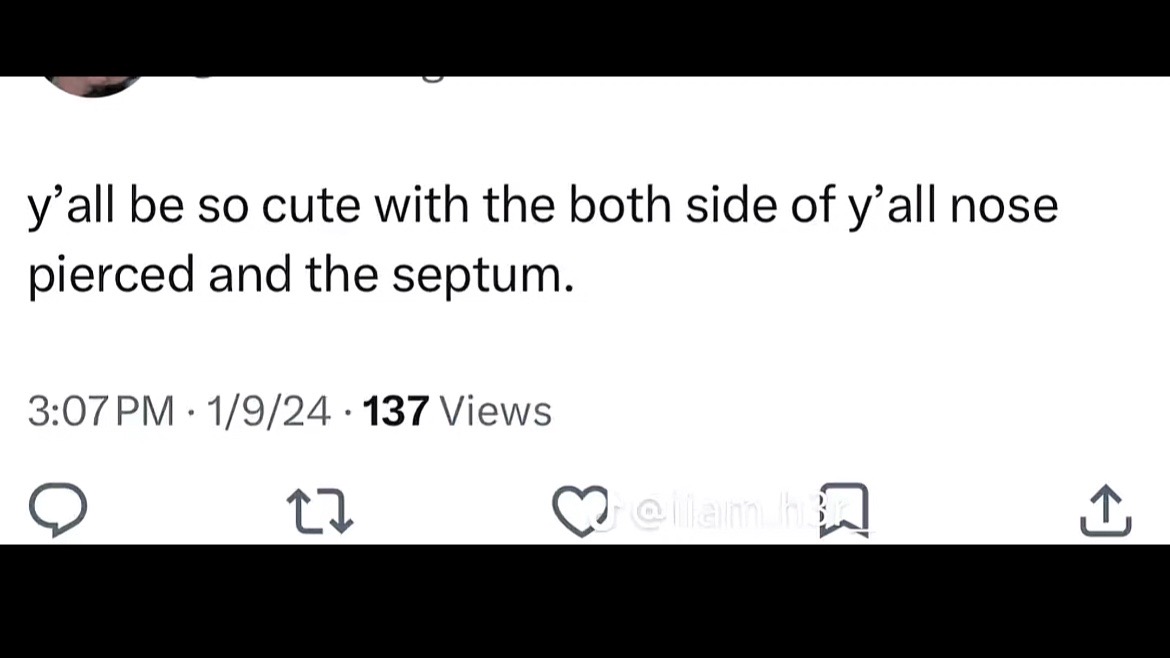Open the partially visible profile avatar

(93, 85)
